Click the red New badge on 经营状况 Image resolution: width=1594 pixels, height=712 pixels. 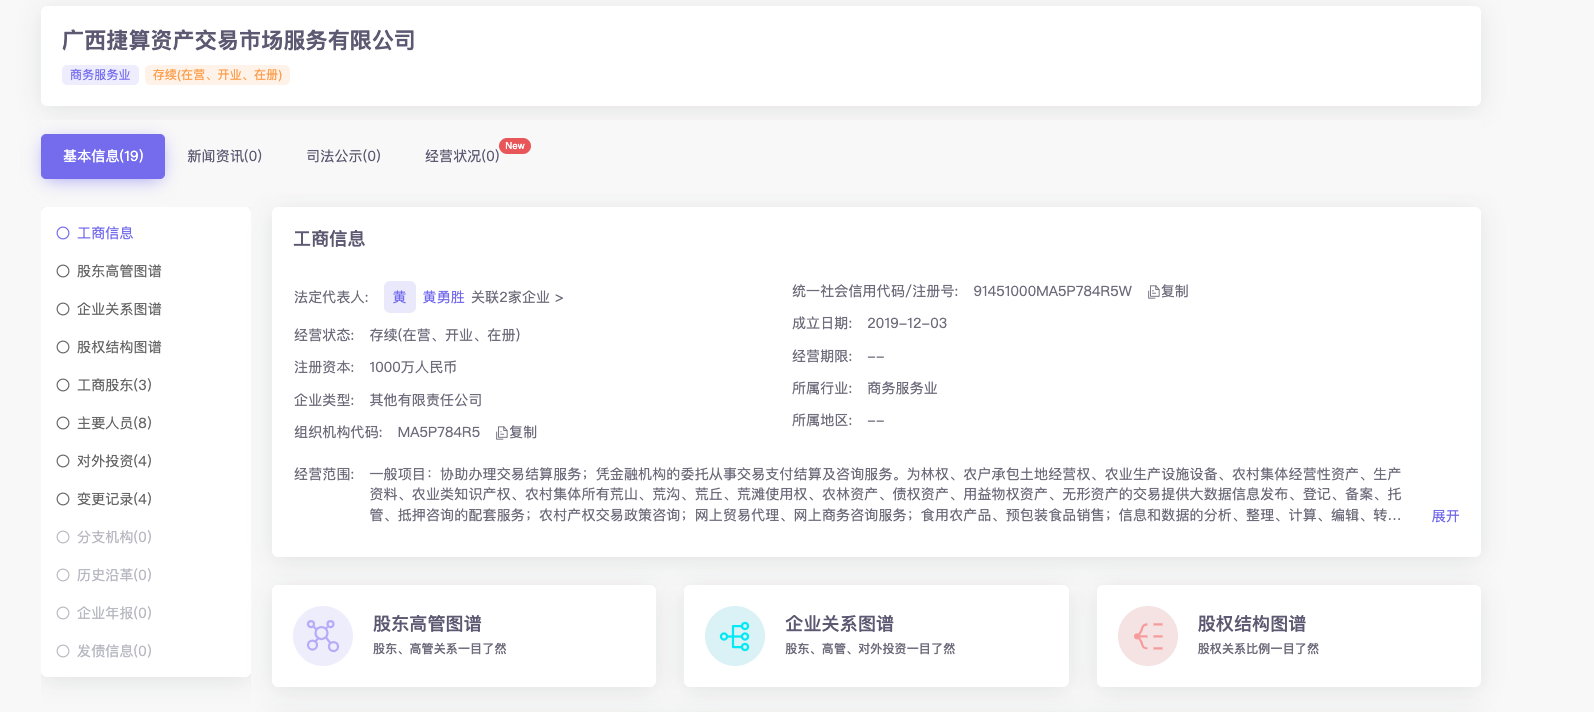[515, 146]
